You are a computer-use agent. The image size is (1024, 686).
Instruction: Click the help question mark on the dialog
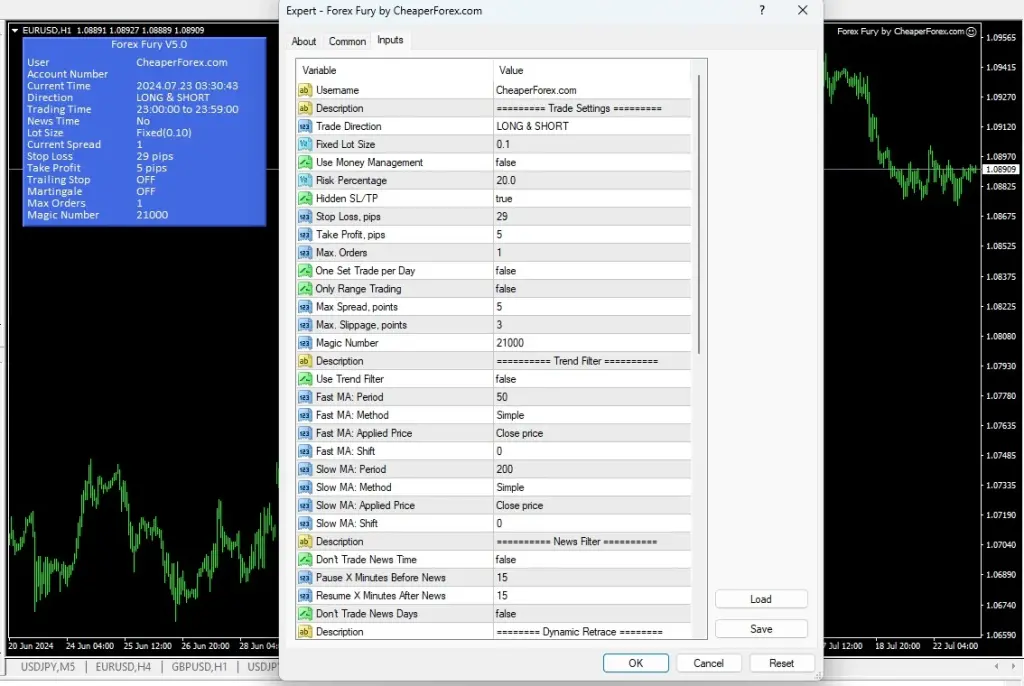pos(761,10)
